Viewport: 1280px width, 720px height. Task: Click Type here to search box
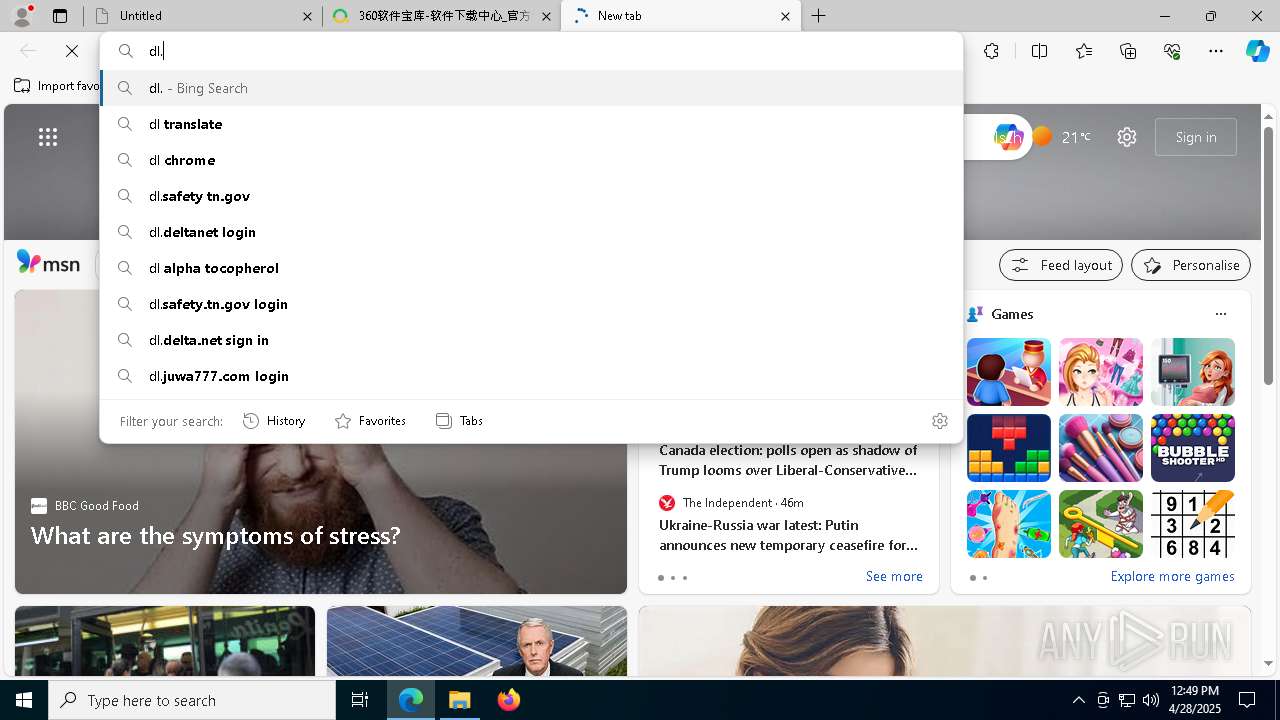point(192,700)
